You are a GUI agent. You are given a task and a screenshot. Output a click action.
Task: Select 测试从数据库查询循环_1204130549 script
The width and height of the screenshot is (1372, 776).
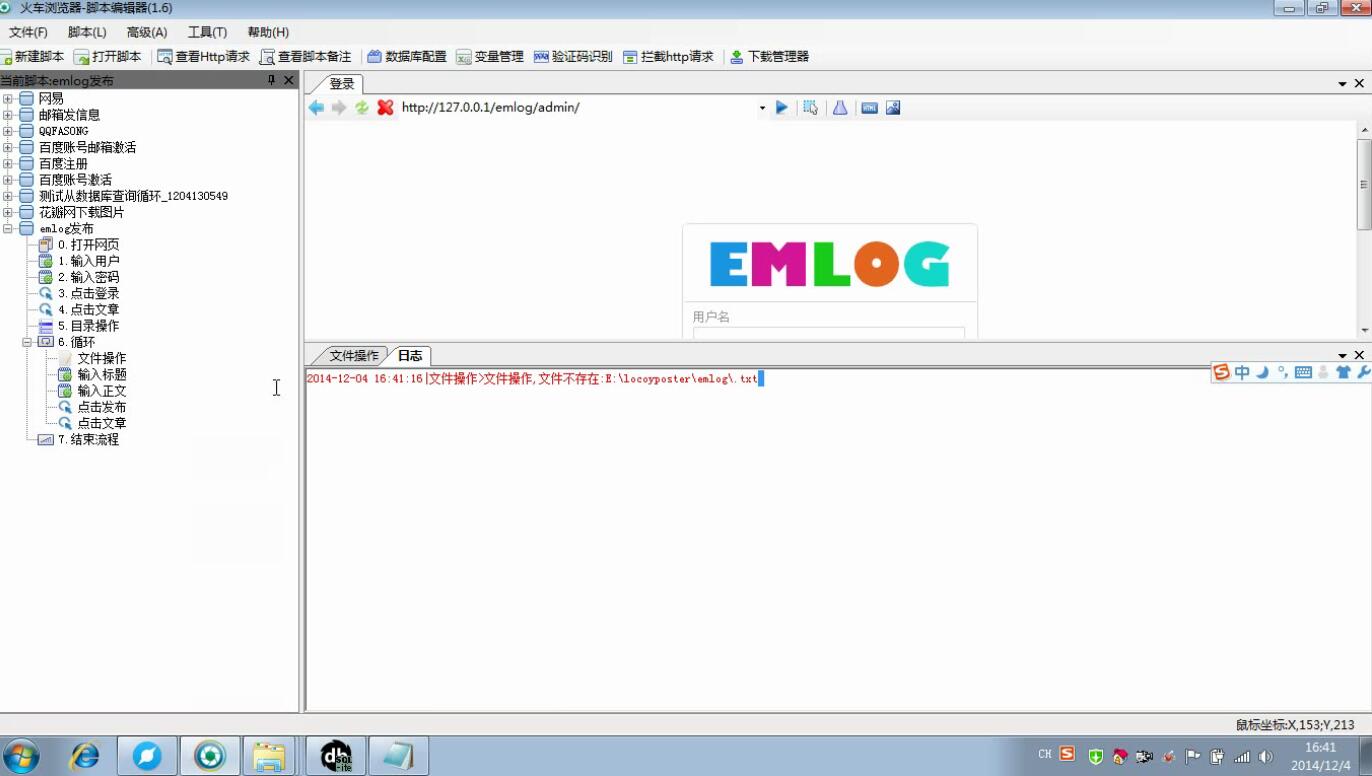133,196
